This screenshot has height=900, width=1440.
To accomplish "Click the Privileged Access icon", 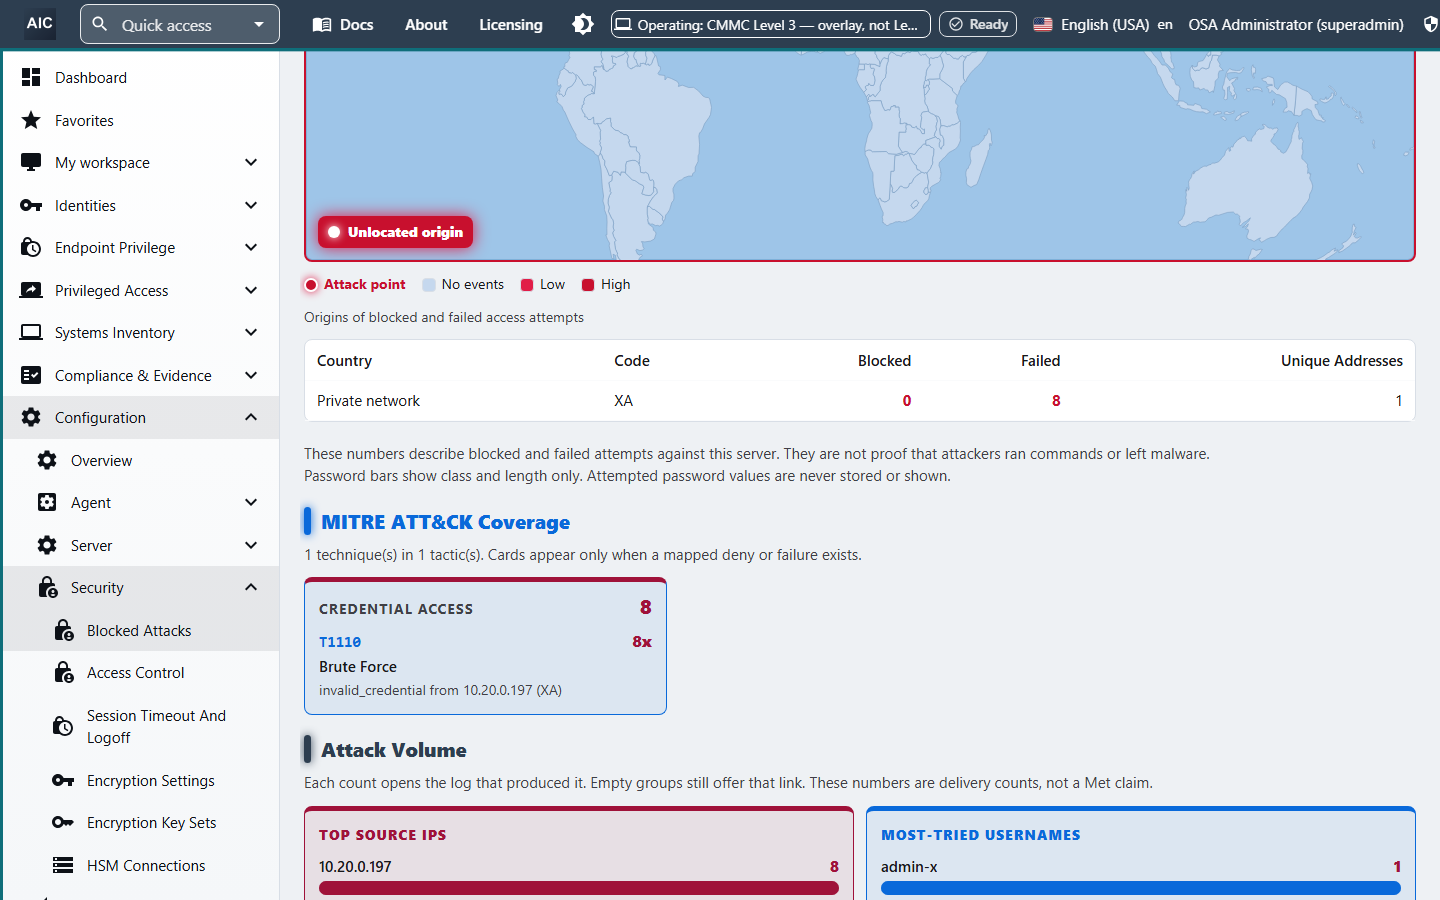I will [x=31, y=290].
